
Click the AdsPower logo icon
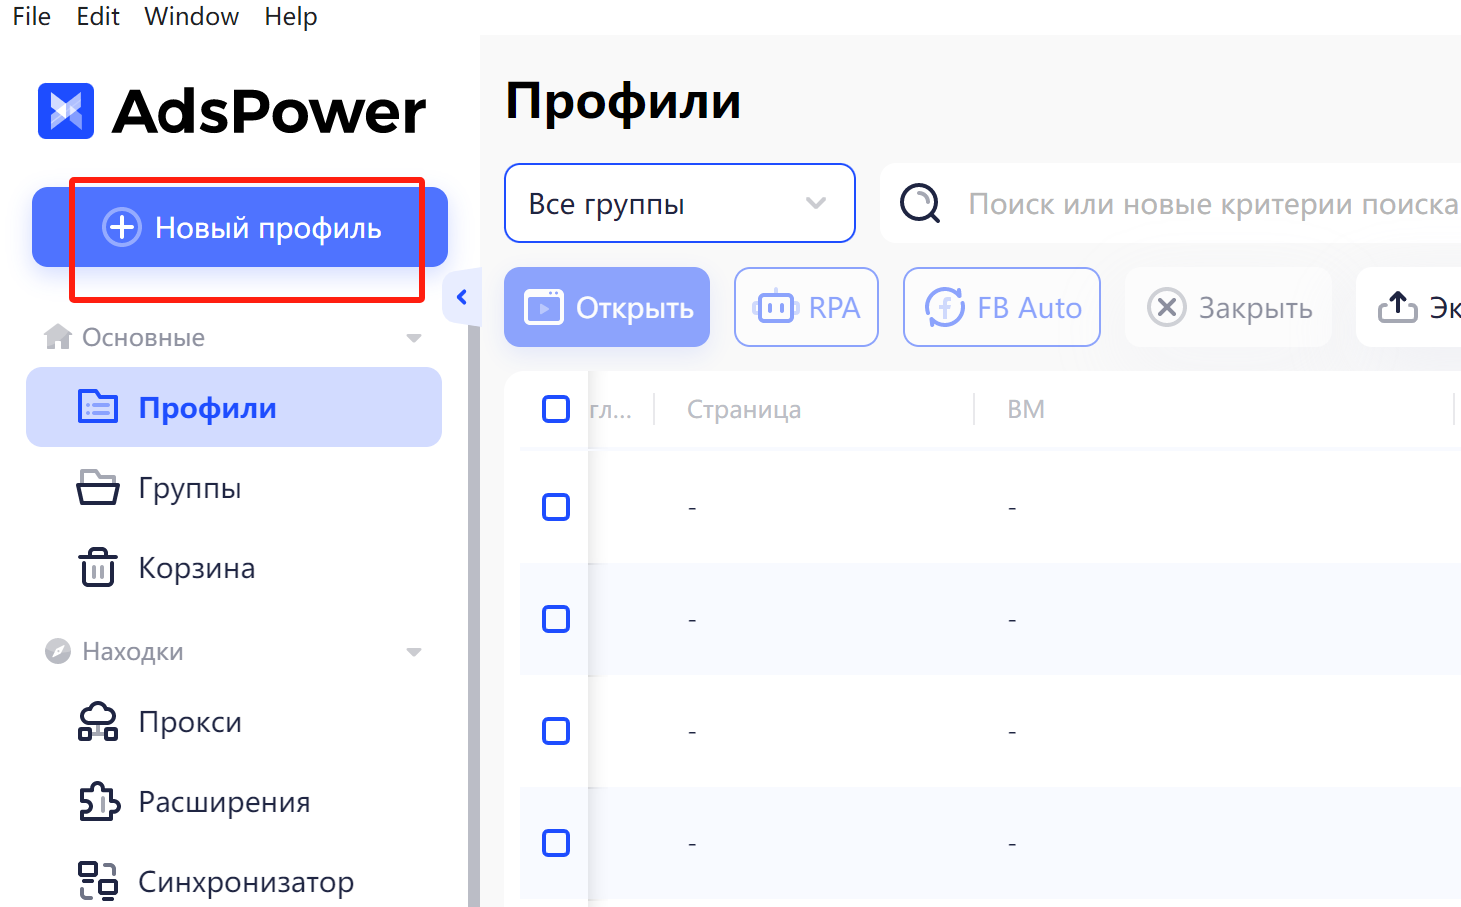click(66, 111)
